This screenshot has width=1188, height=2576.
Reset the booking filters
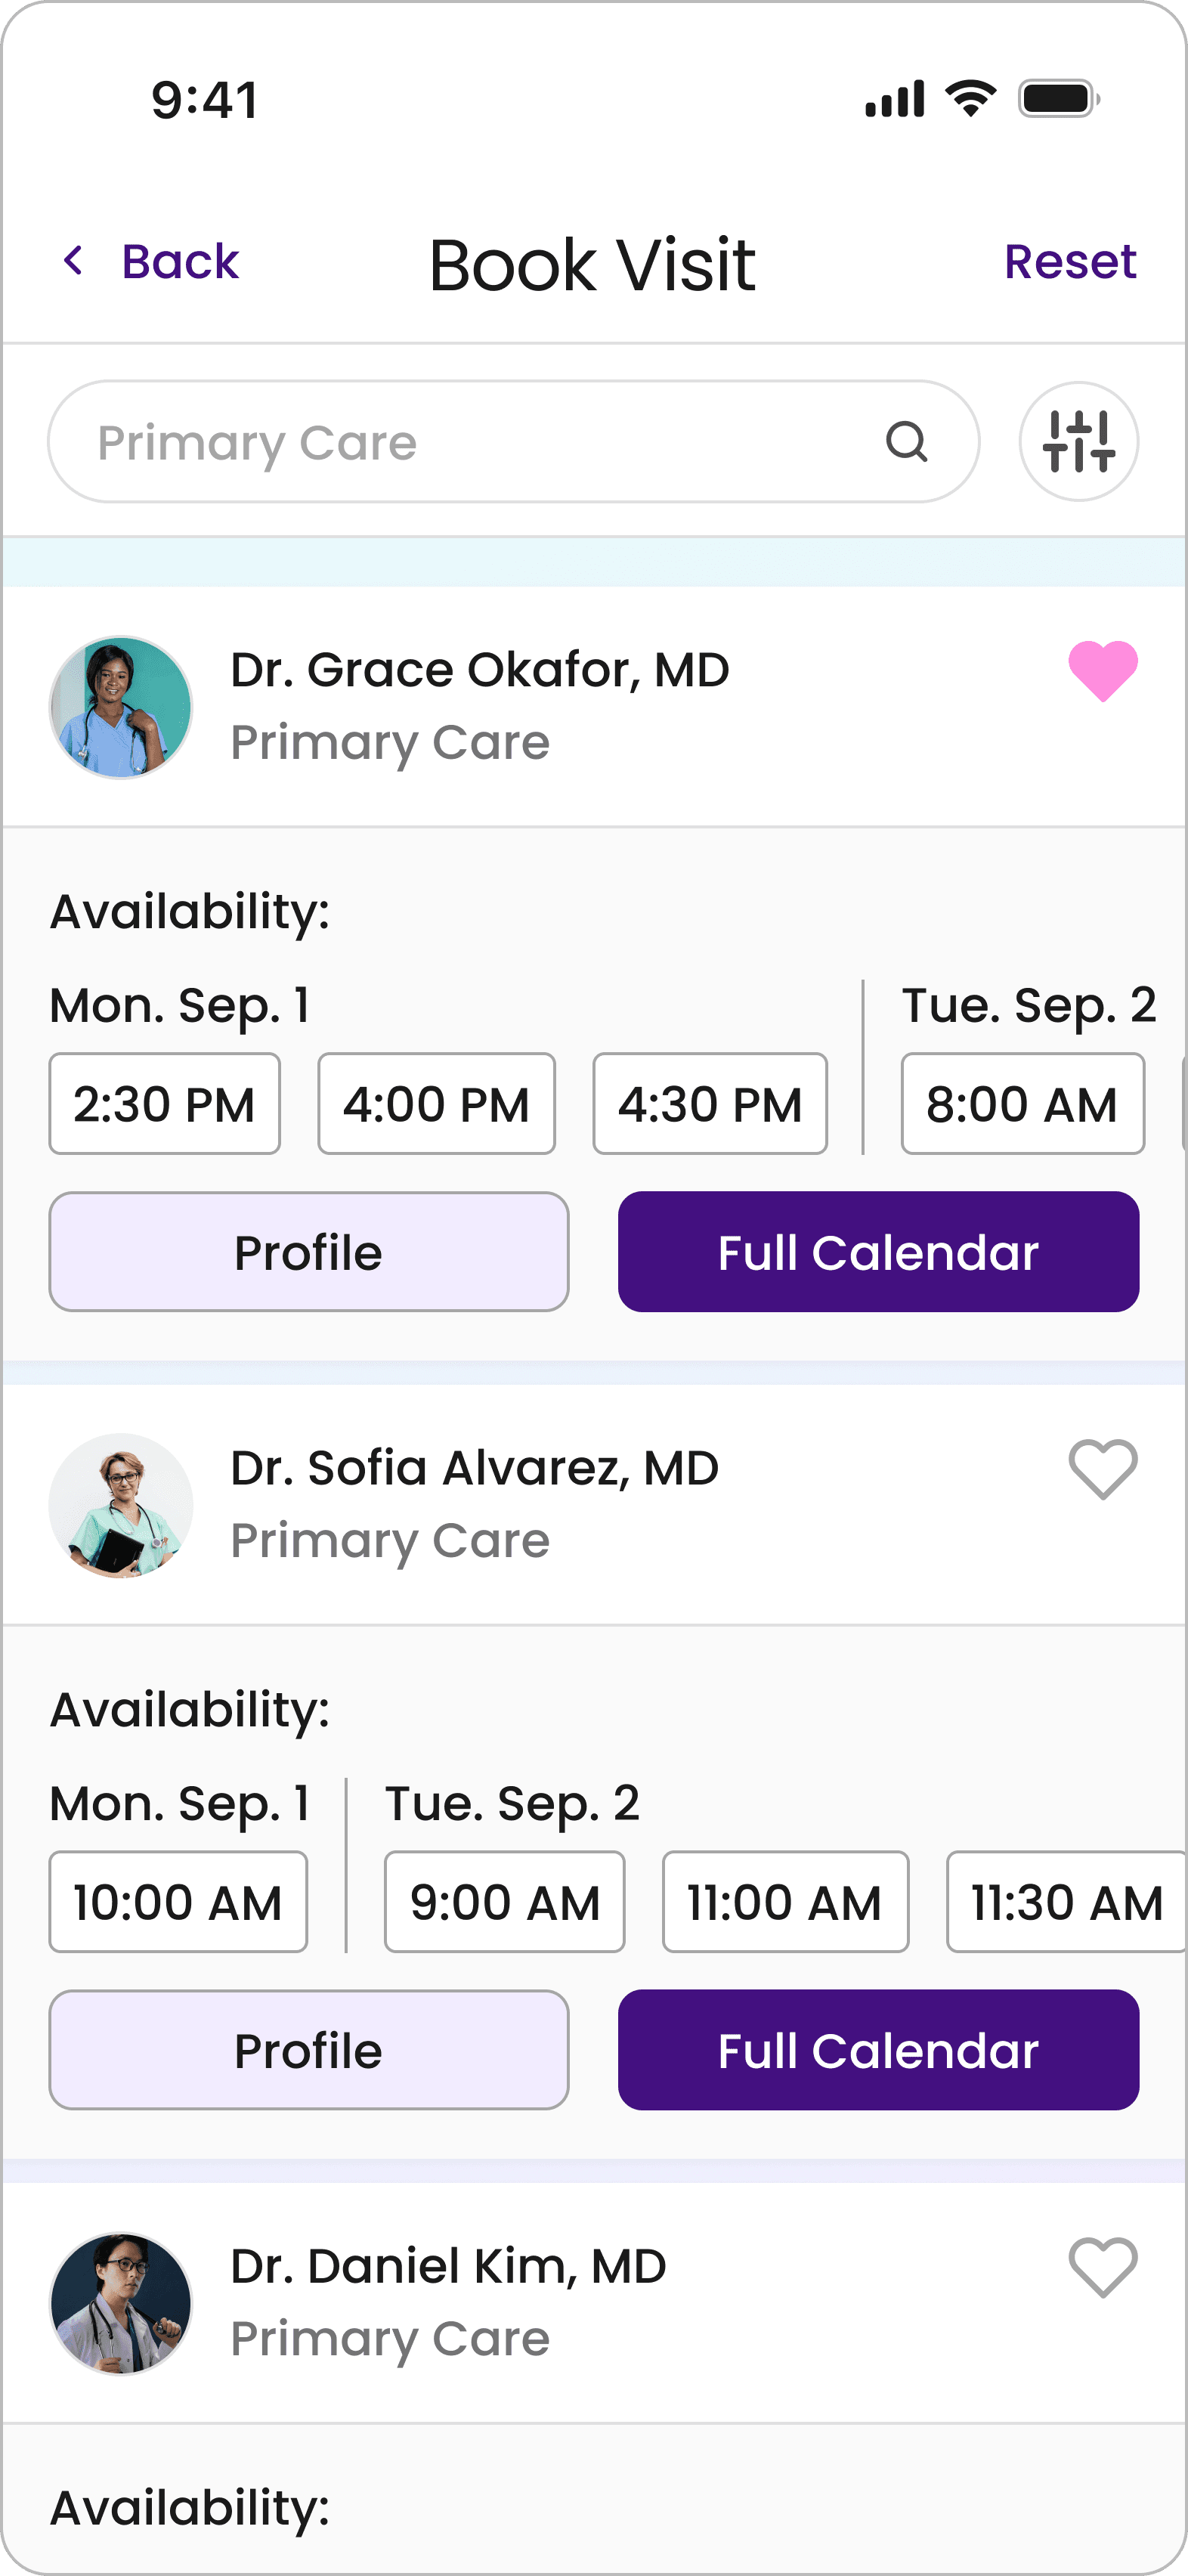(x=1070, y=261)
